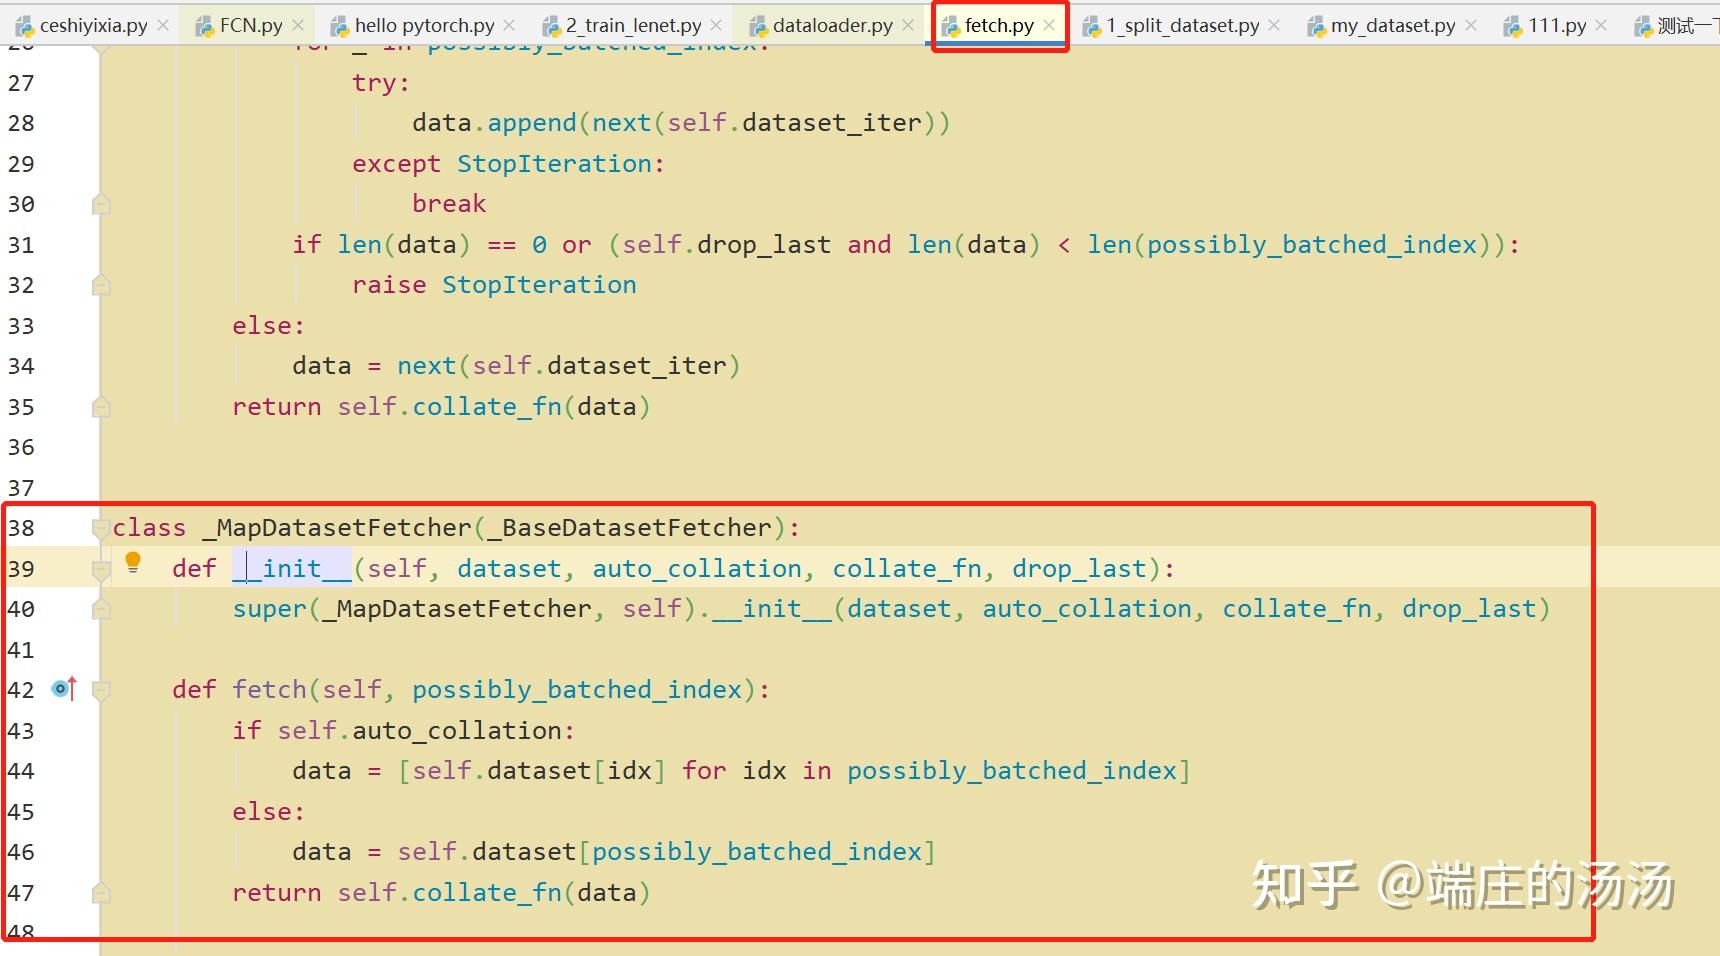Click the Python file icon on the fetch.py tab
Viewport: 1720px width, 956px height.
[952, 24]
